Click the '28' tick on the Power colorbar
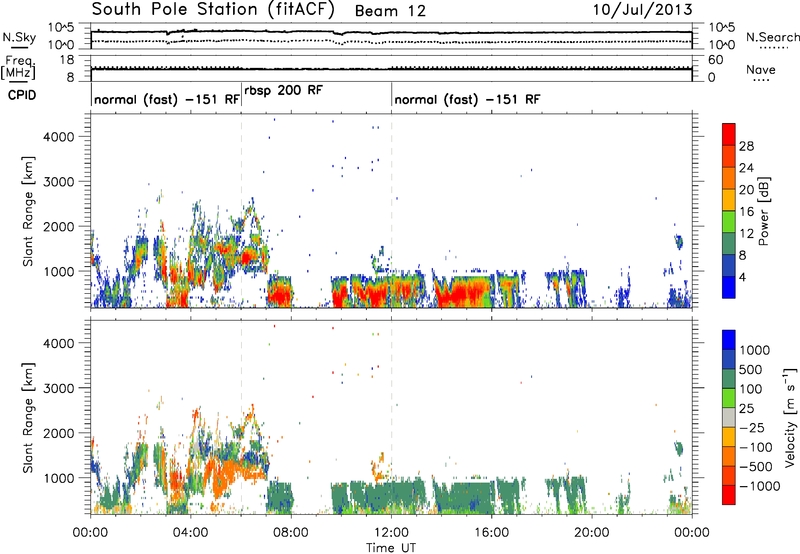Viewport: 800px width, 554px height. (x=746, y=146)
